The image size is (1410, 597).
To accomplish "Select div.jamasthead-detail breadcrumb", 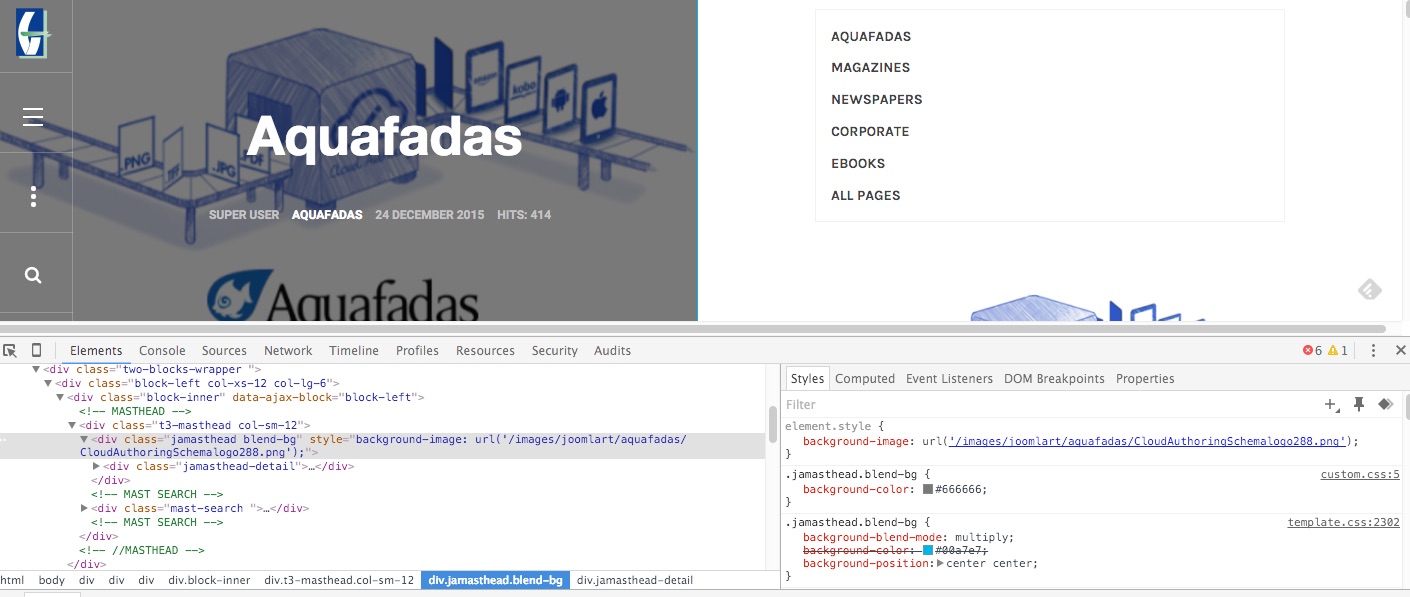I will pos(635,580).
